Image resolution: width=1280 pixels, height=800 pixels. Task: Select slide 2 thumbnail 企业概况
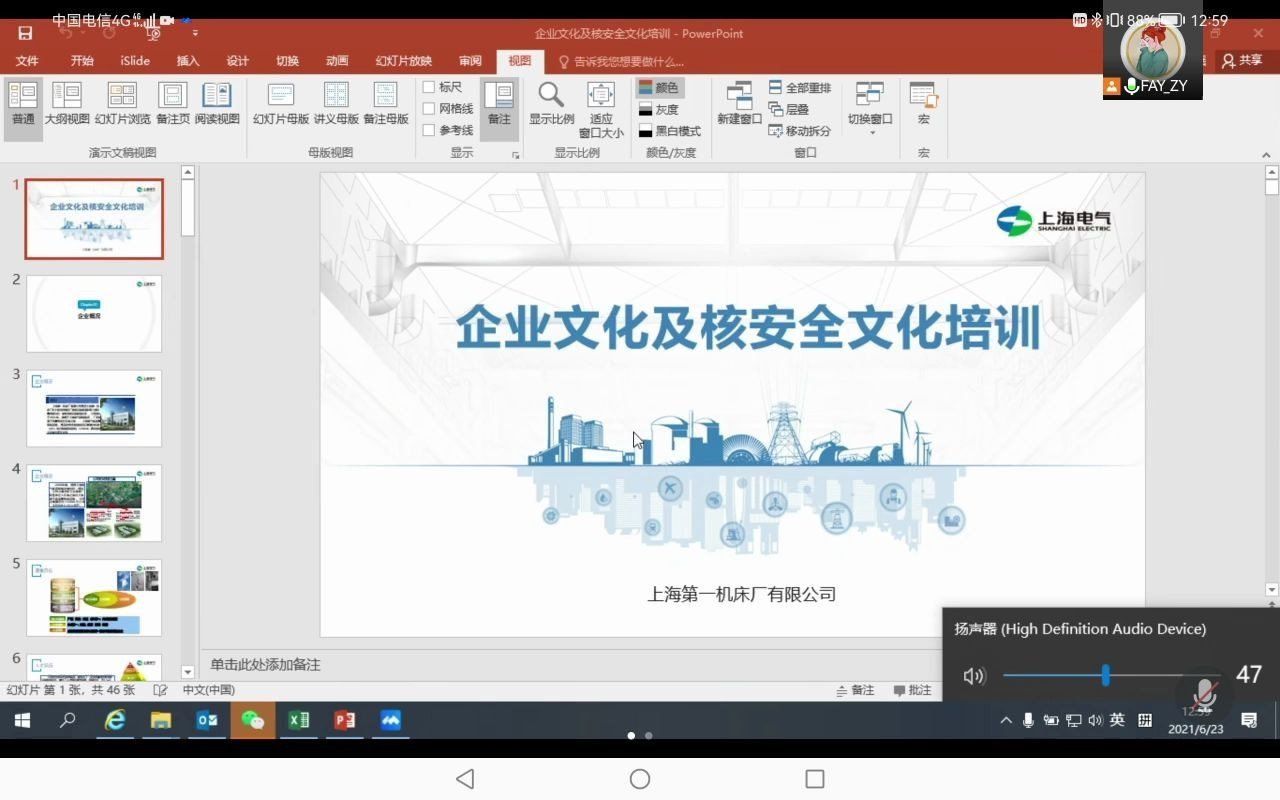[94, 314]
